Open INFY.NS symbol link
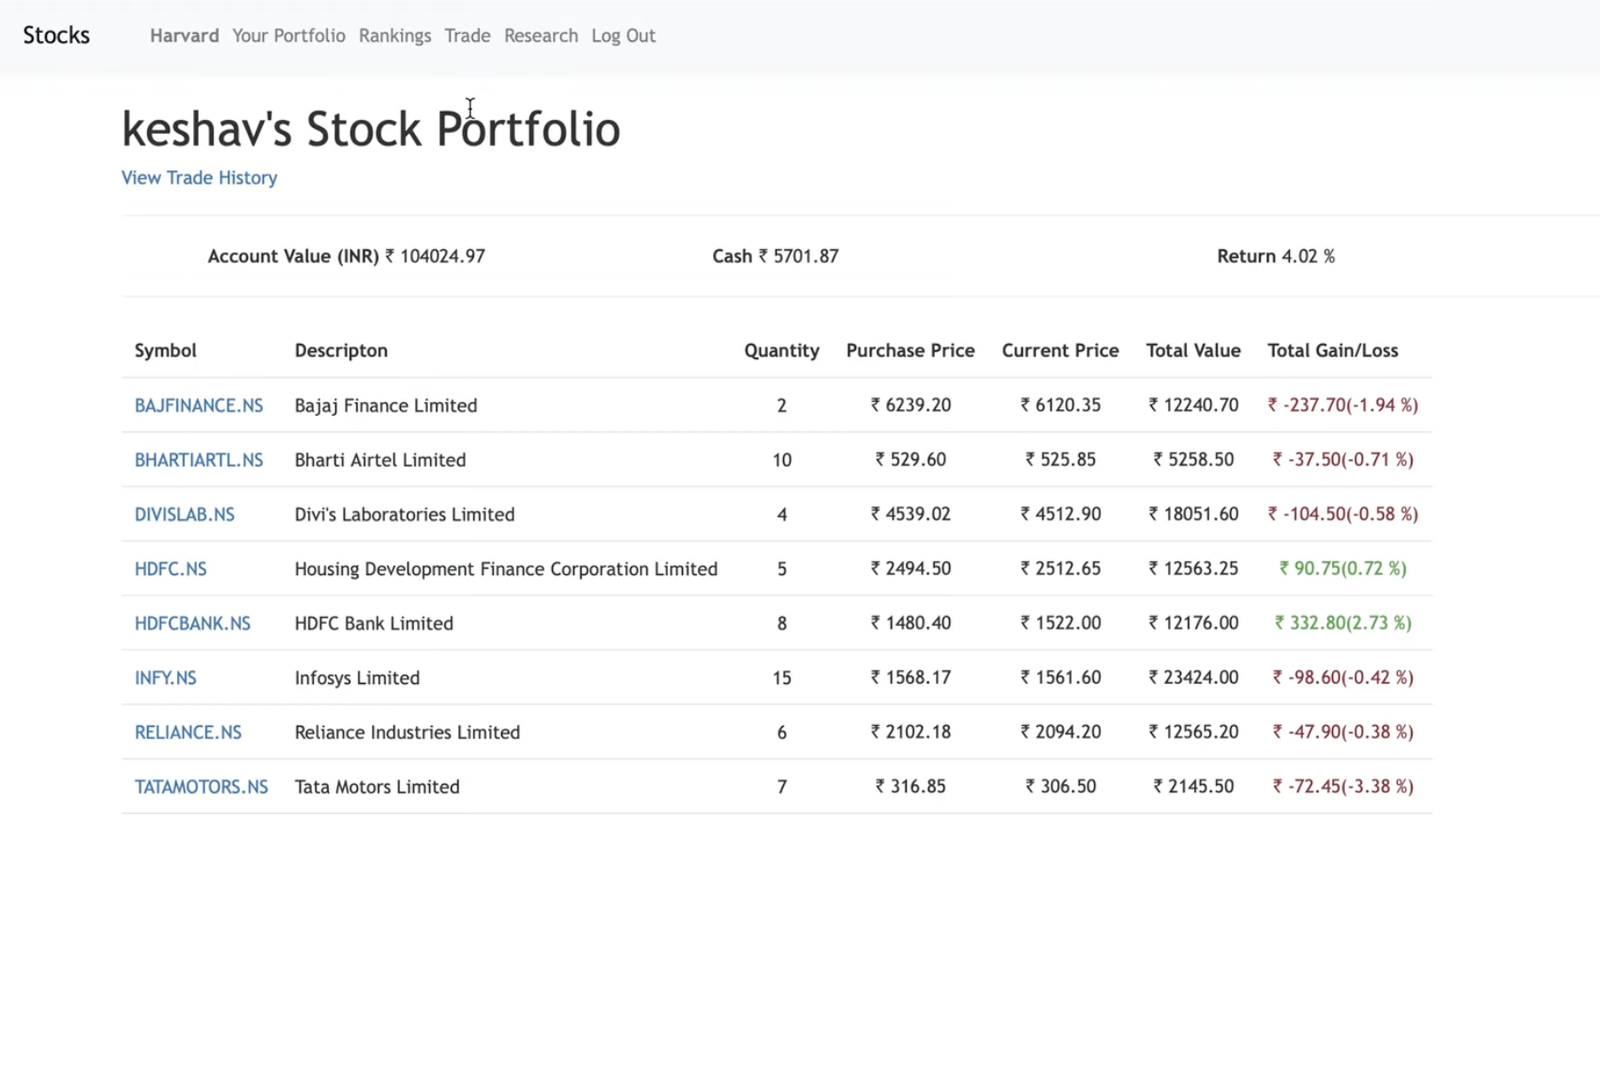Viewport: 1600px width, 1068px height. pyautogui.click(x=165, y=678)
